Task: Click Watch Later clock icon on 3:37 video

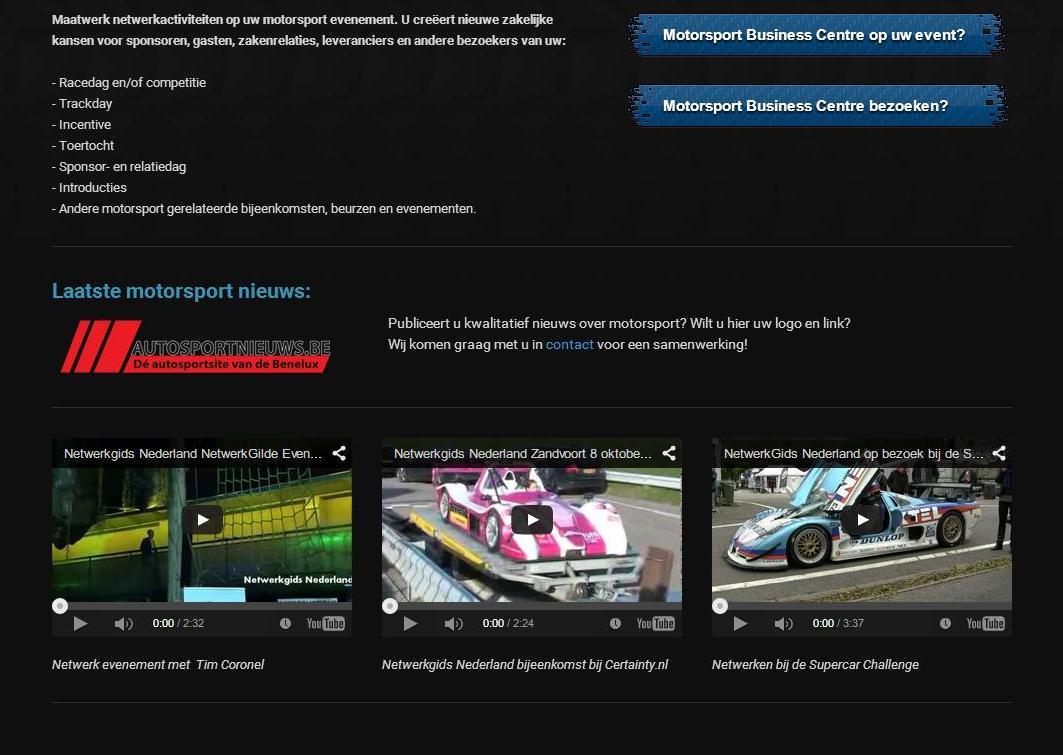Action: (x=946, y=624)
